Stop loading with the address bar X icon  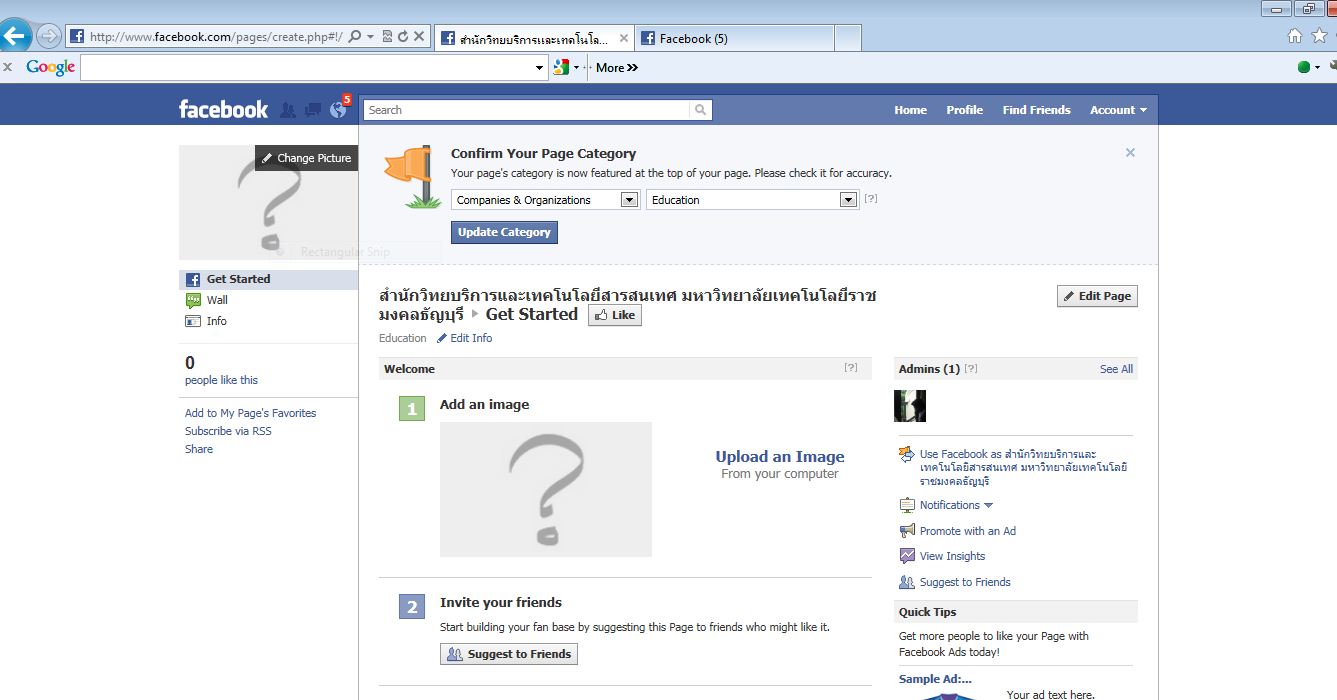(419, 37)
